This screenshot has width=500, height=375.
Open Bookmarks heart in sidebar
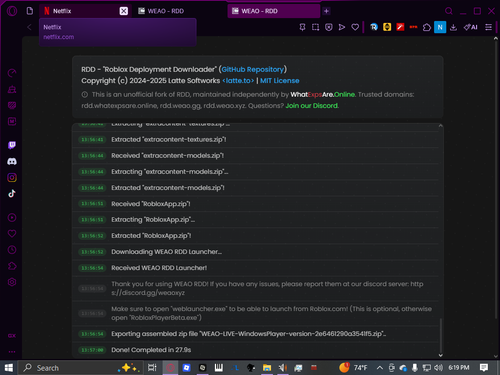pyautogui.click(x=12, y=234)
